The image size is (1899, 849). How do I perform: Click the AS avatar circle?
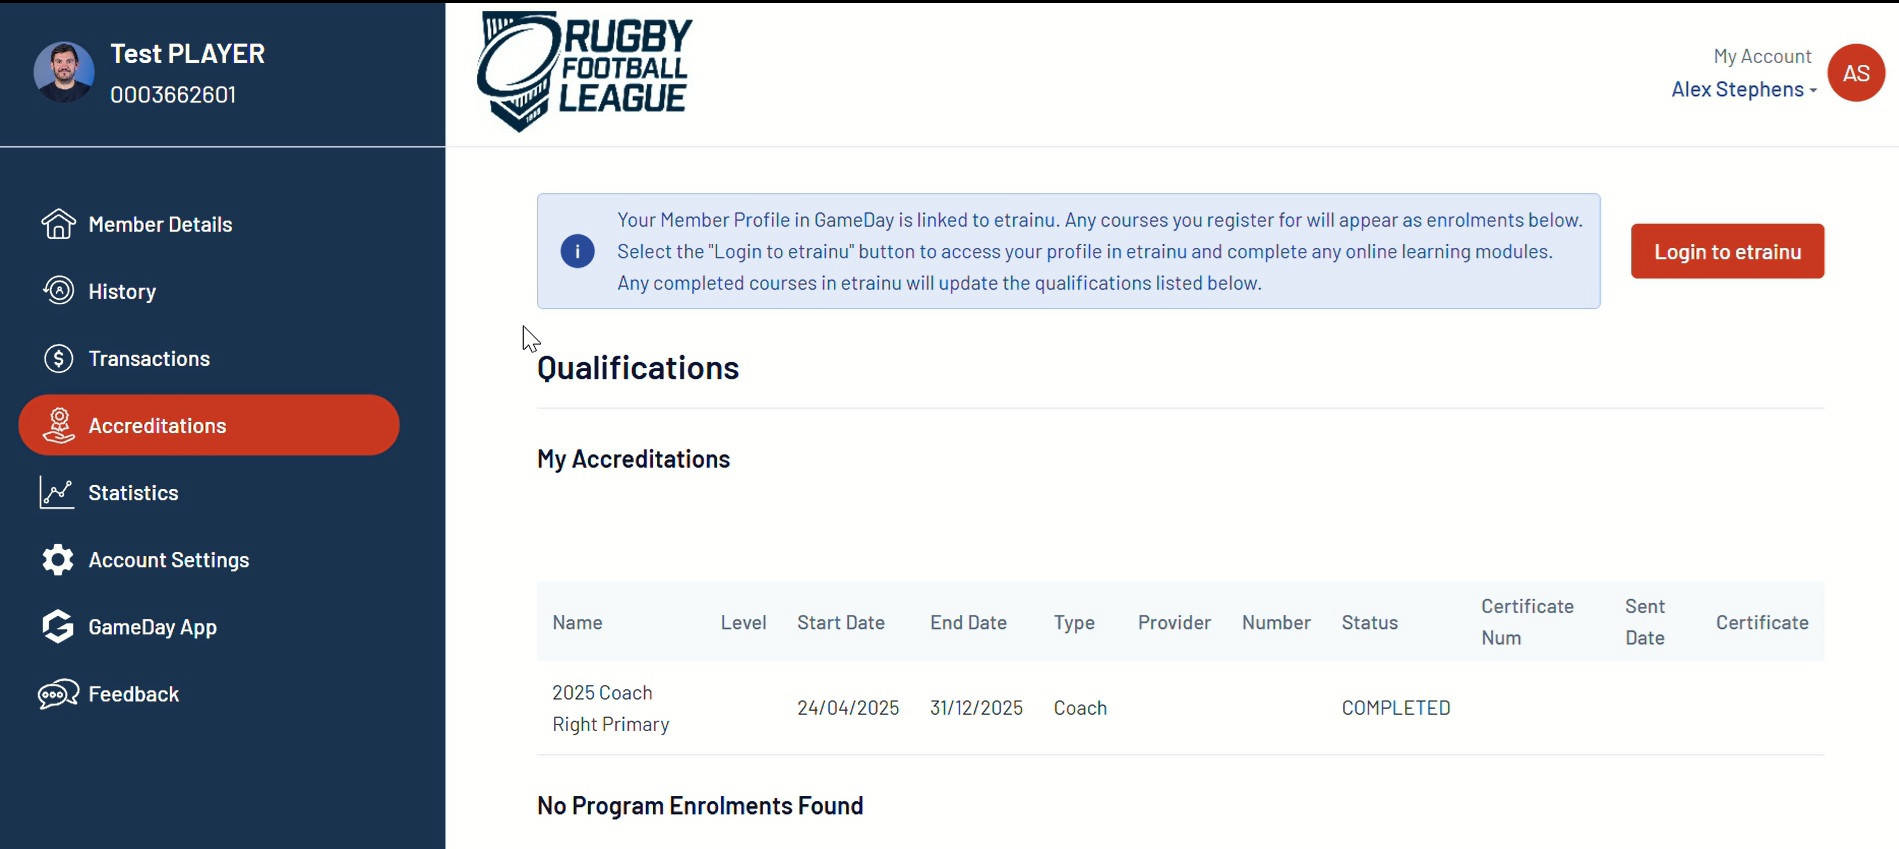coord(1856,73)
